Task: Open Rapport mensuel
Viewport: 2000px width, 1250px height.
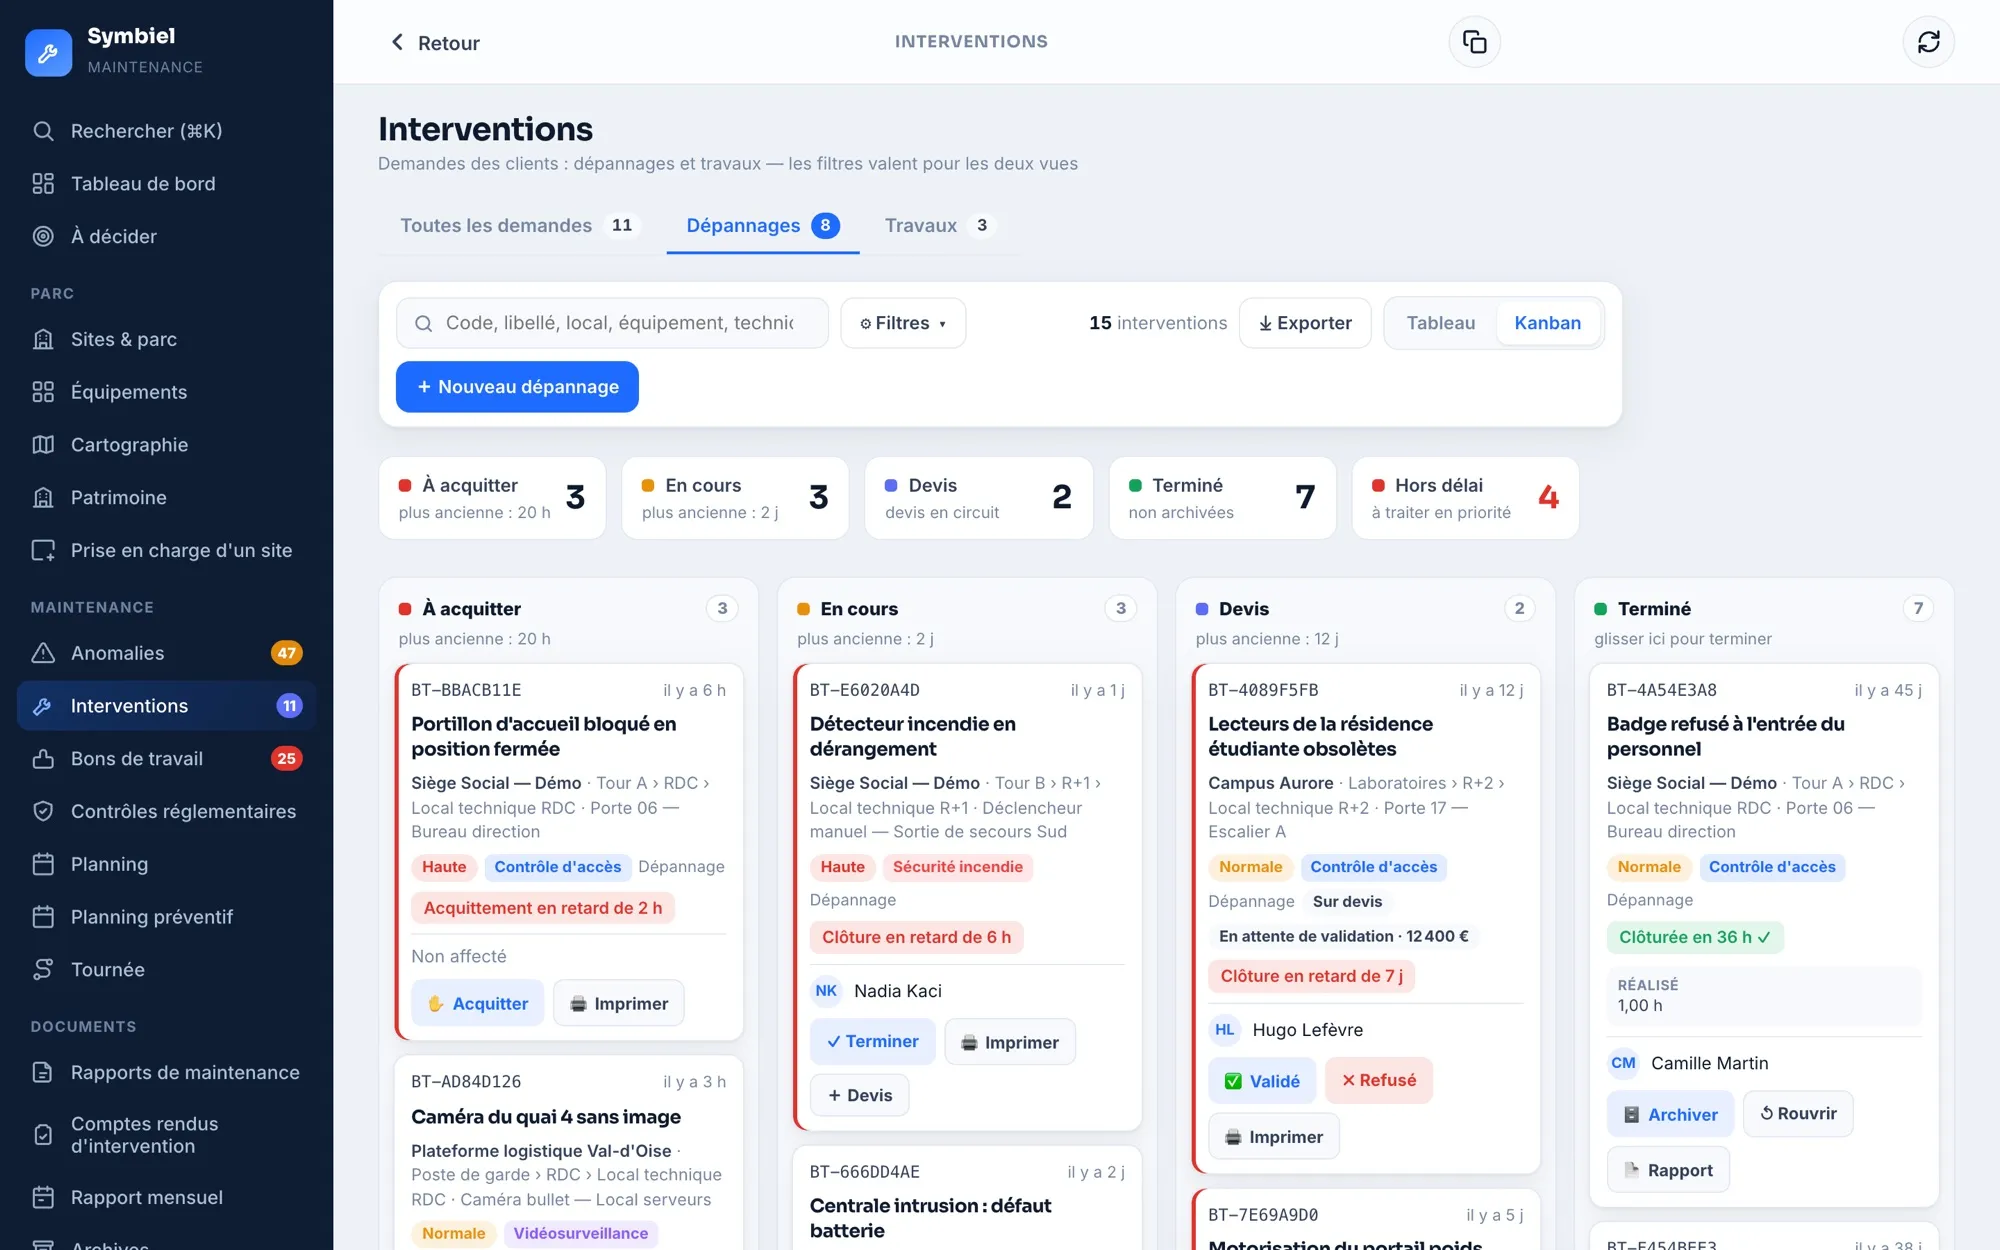Action: coord(166,1198)
